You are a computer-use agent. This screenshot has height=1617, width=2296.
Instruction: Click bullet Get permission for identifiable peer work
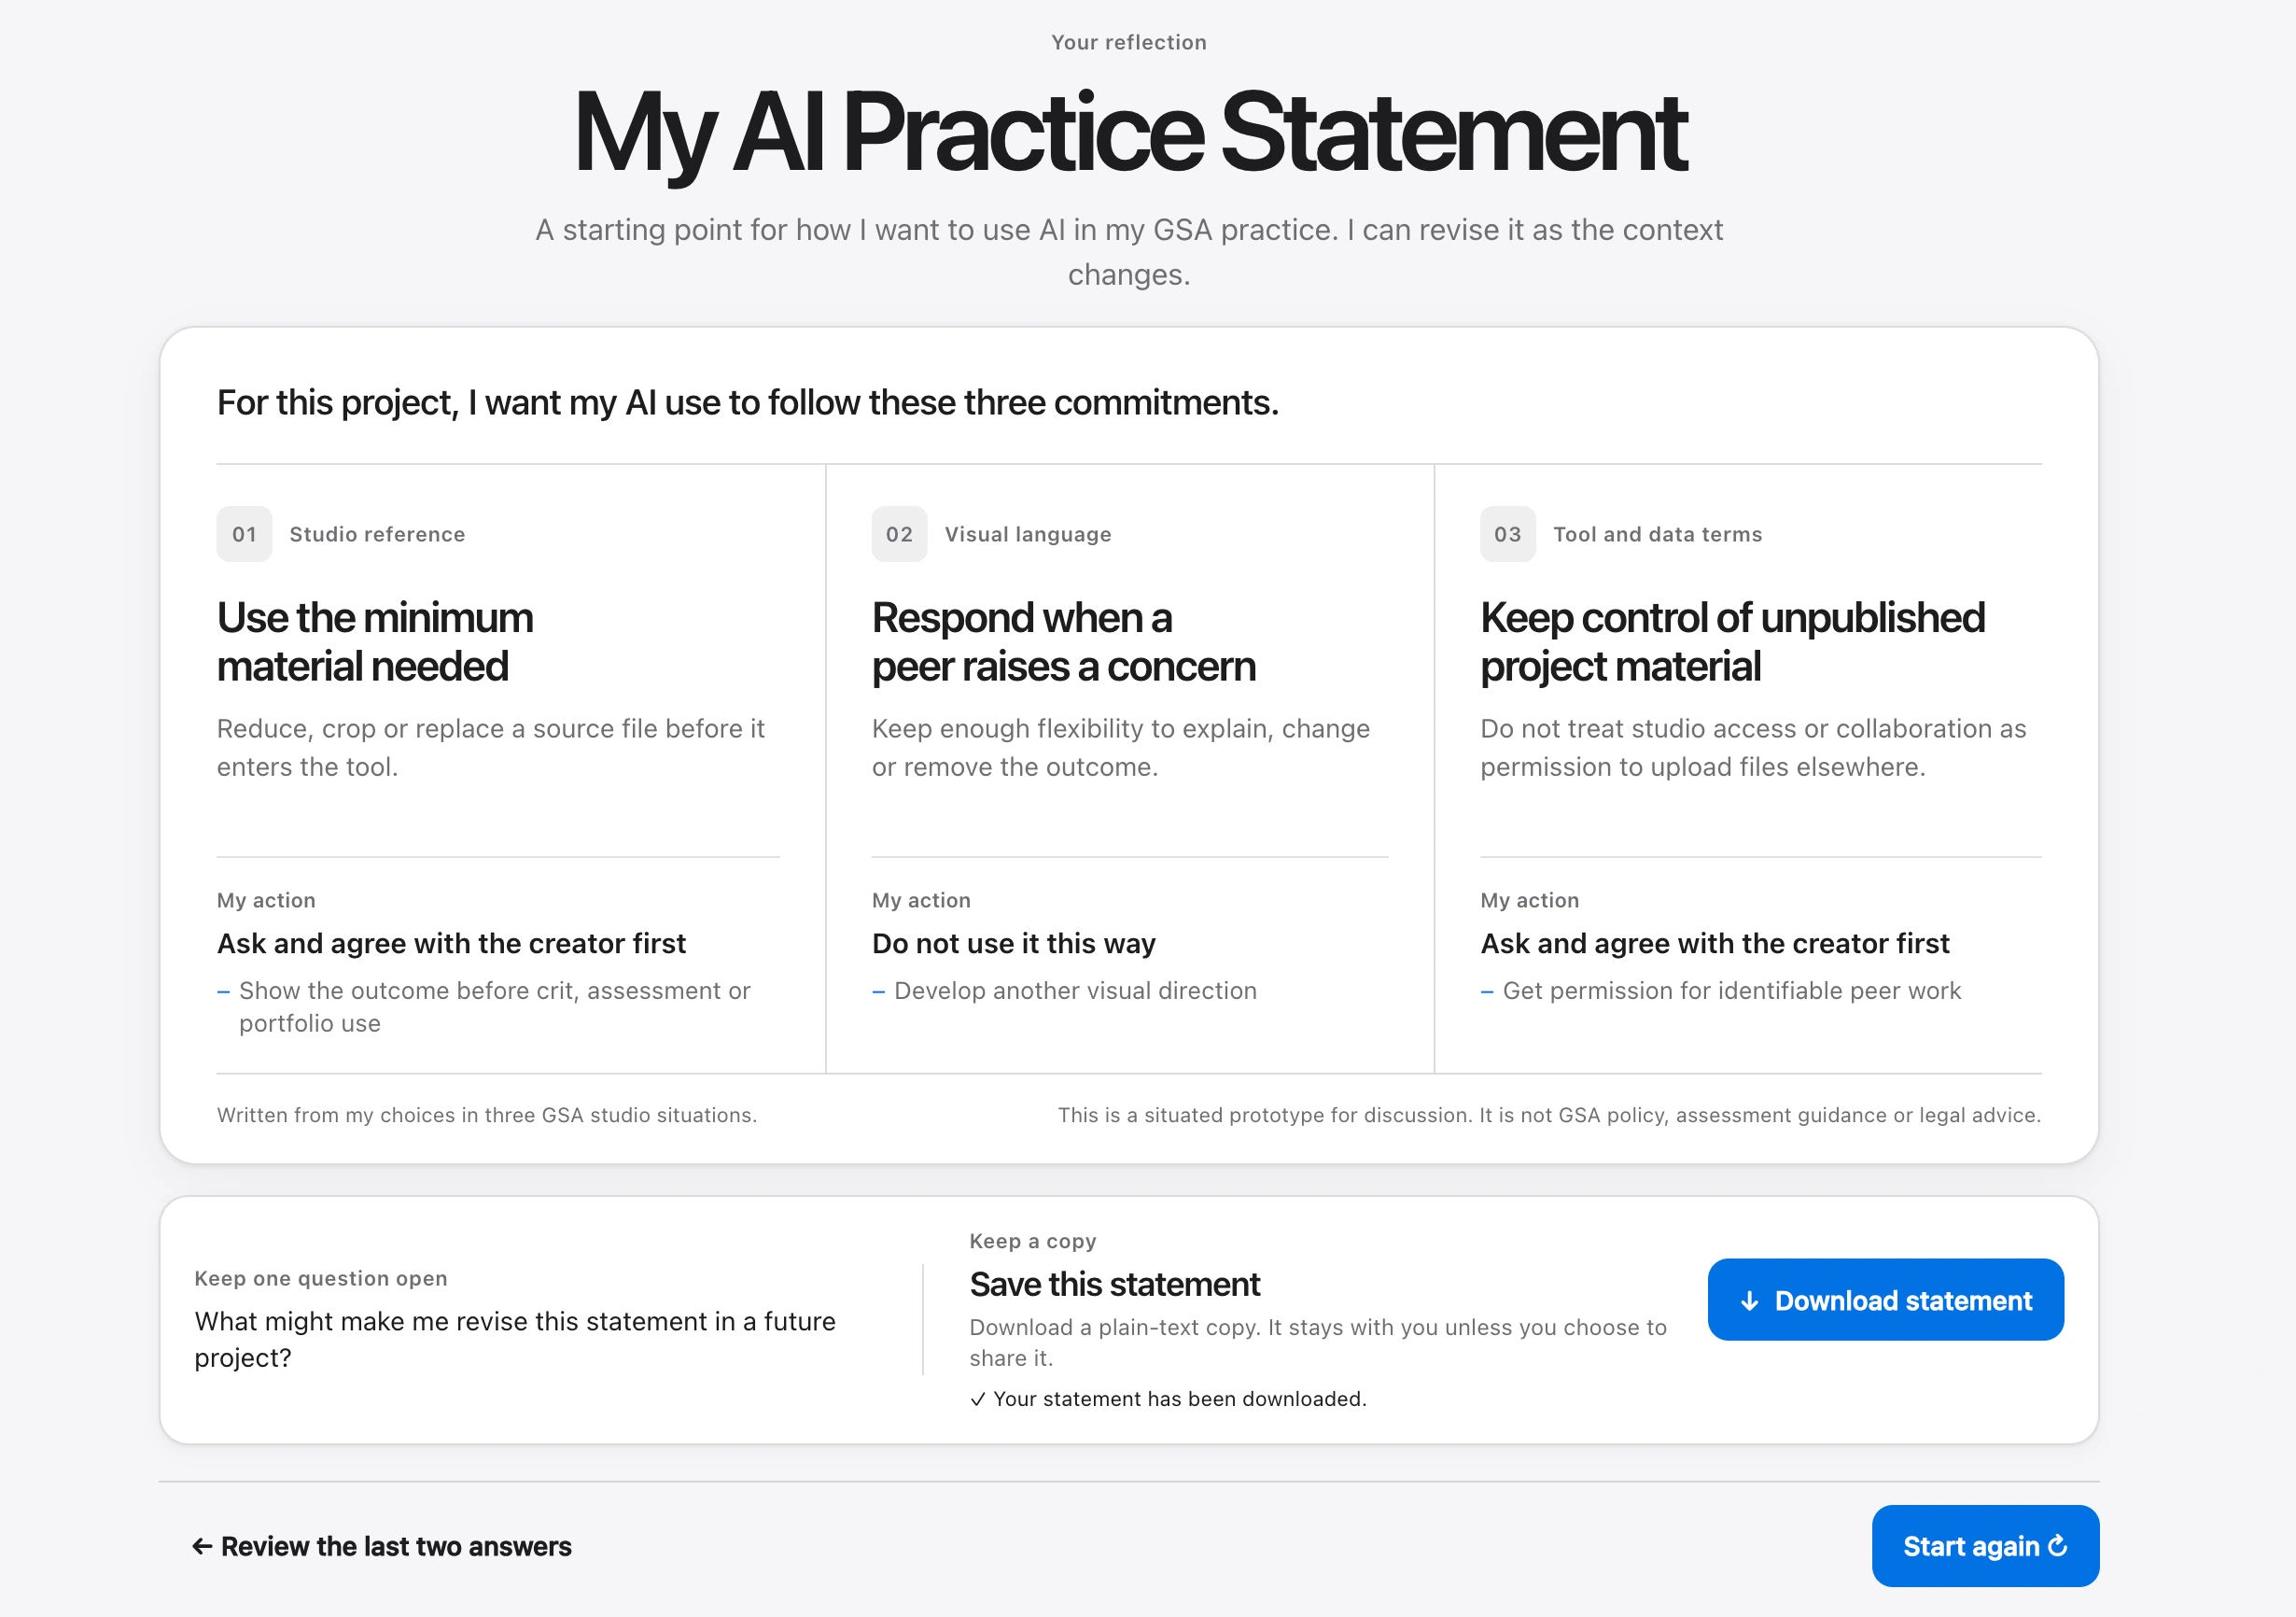pos(1731,990)
